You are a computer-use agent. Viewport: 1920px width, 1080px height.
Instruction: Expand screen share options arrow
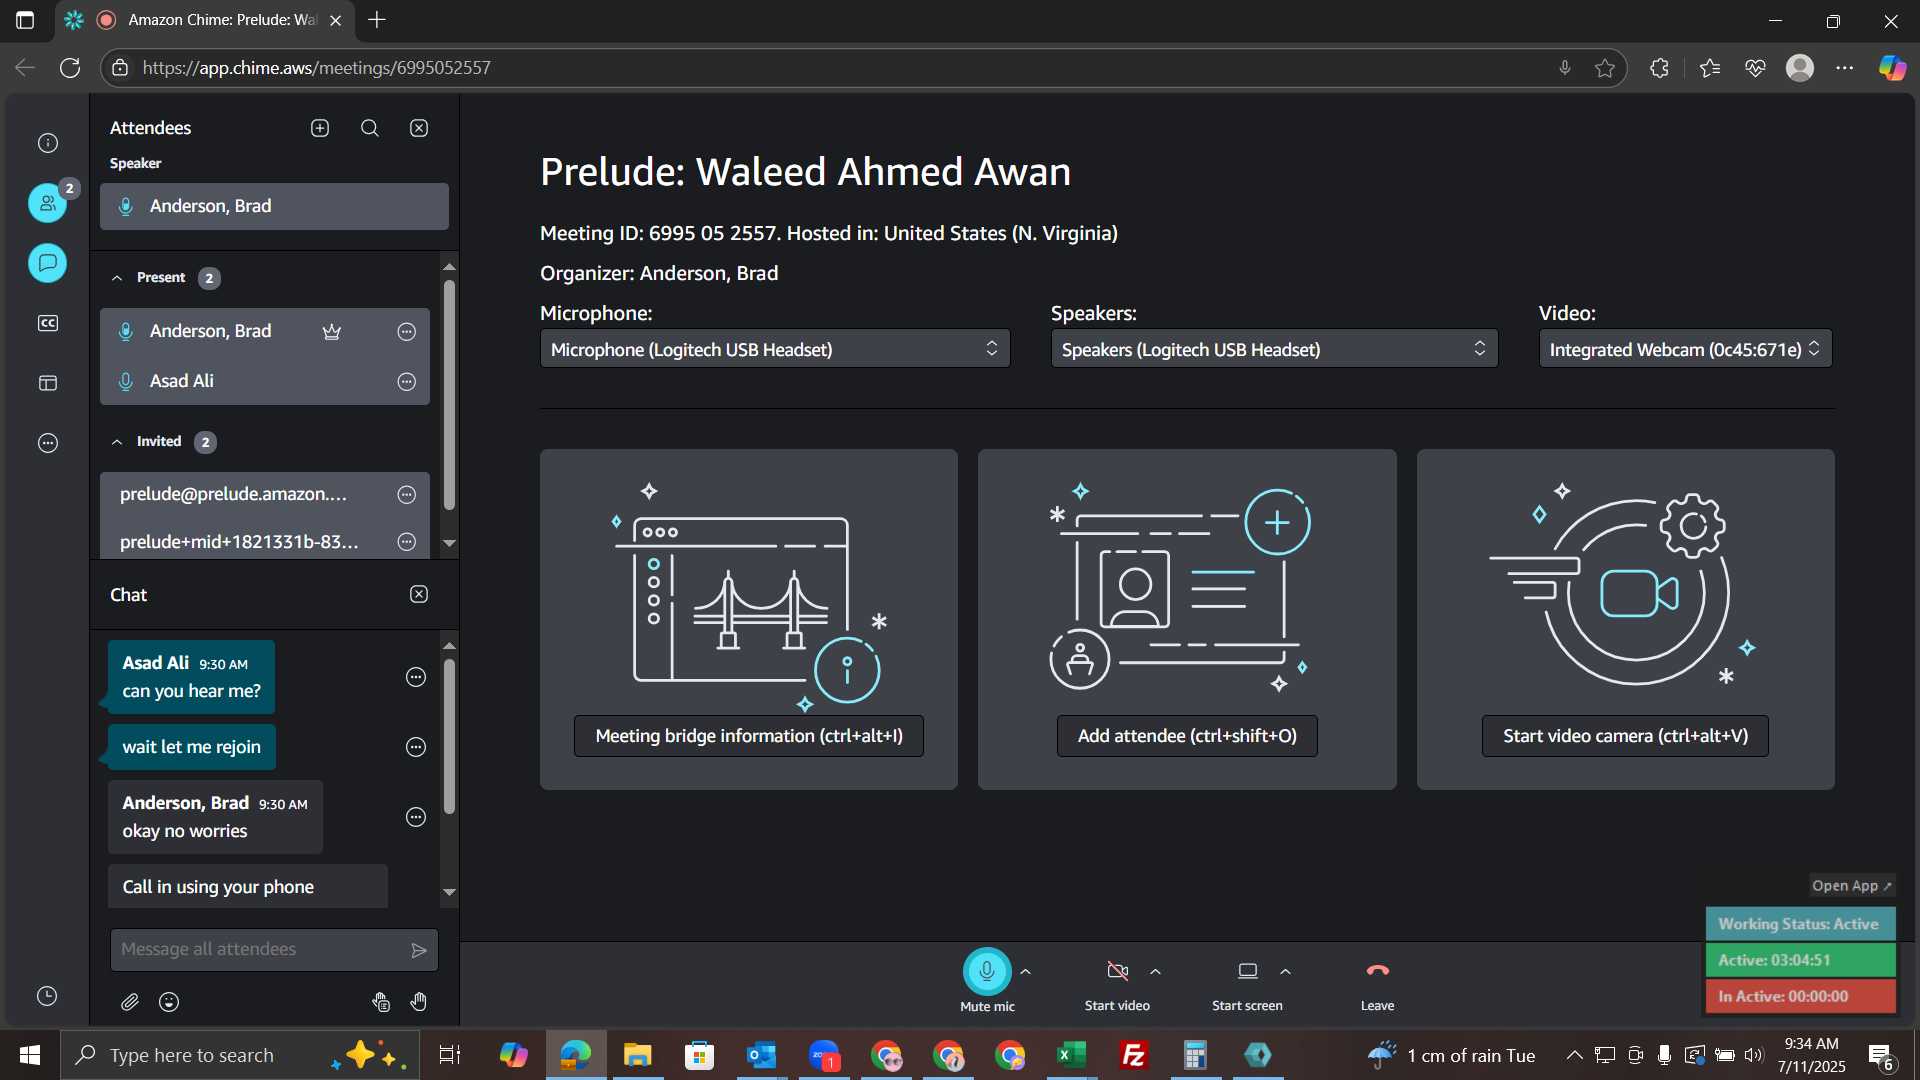click(x=1285, y=971)
